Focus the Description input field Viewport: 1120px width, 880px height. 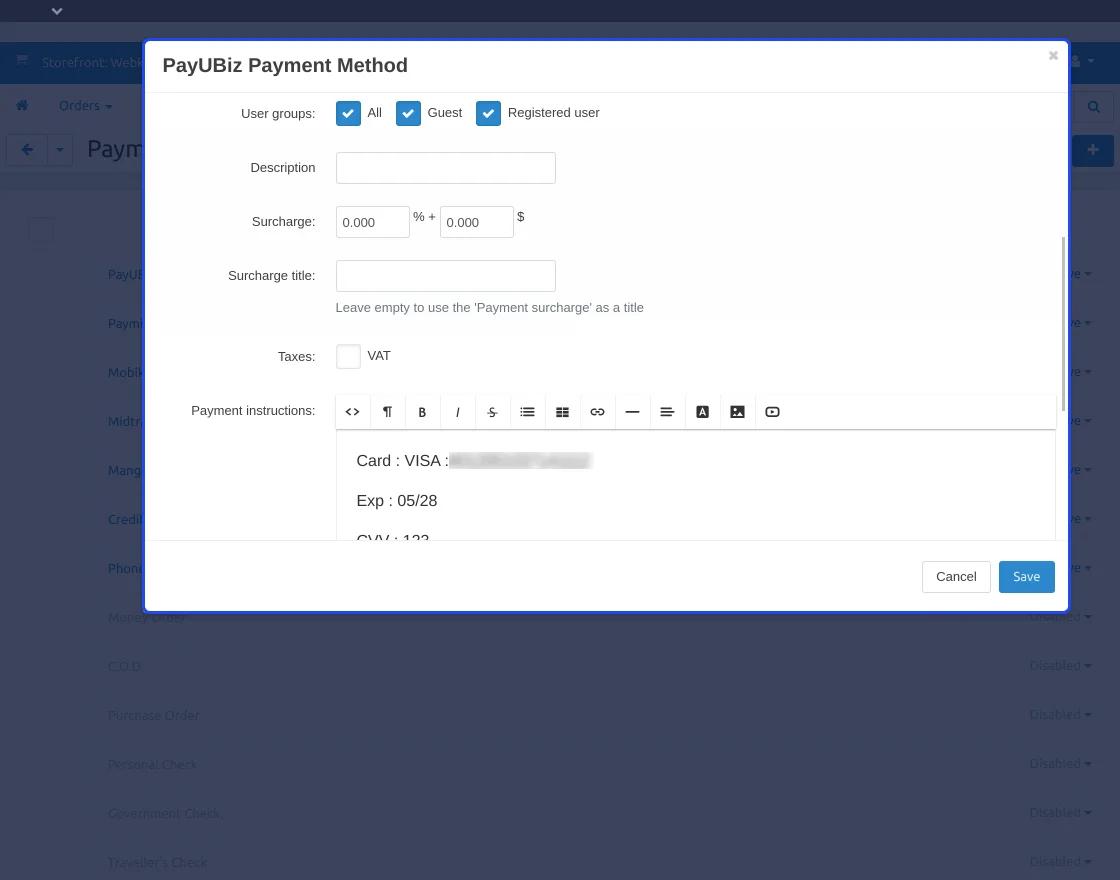pos(446,168)
